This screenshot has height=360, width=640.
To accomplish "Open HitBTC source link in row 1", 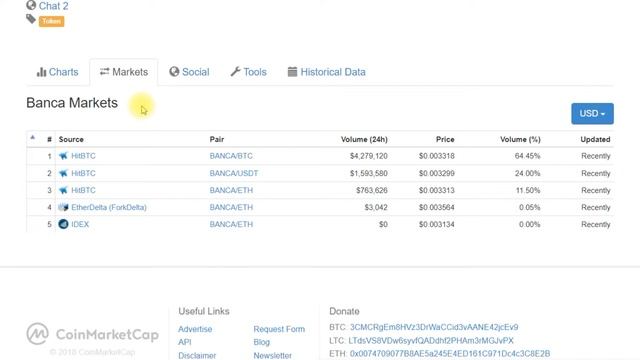I will coord(83,156).
